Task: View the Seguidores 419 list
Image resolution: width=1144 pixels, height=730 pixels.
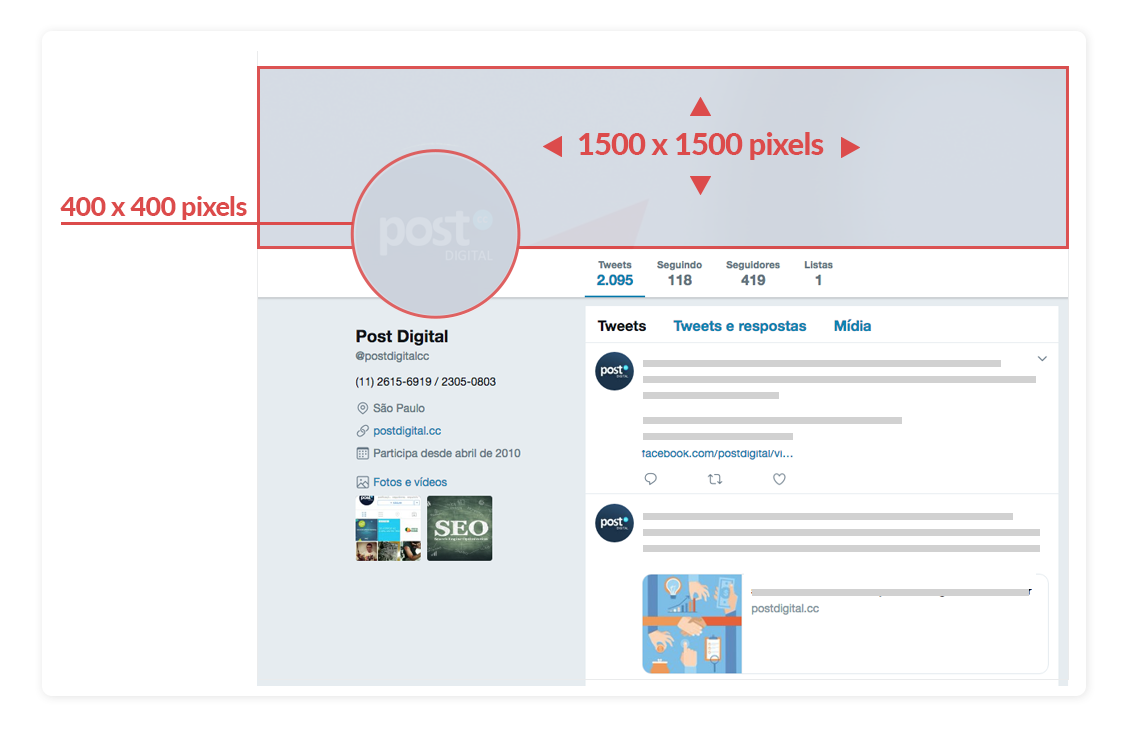Action: point(753,273)
